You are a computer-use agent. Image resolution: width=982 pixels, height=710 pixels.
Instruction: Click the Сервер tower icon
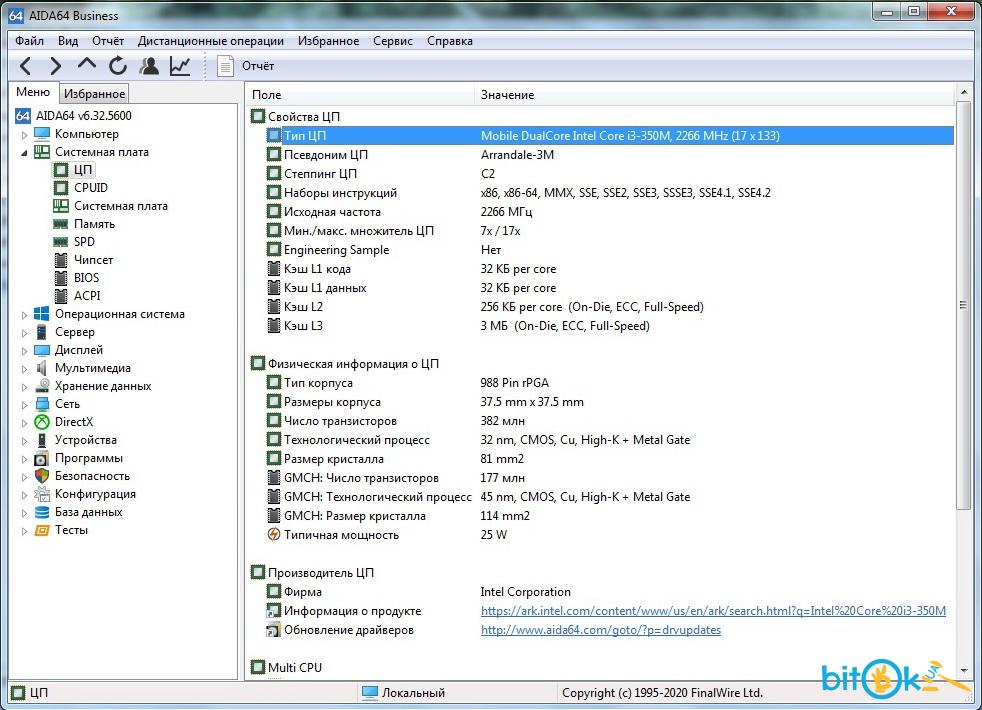(42, 332)
